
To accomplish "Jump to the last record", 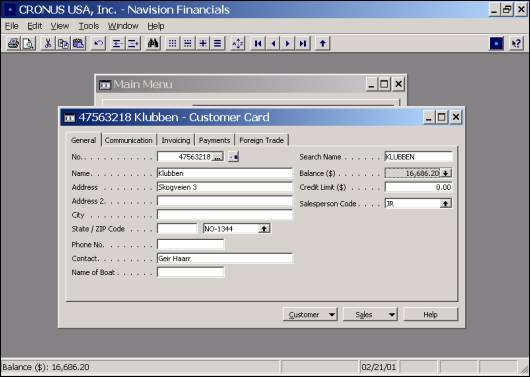I will [x=303, y=43].
